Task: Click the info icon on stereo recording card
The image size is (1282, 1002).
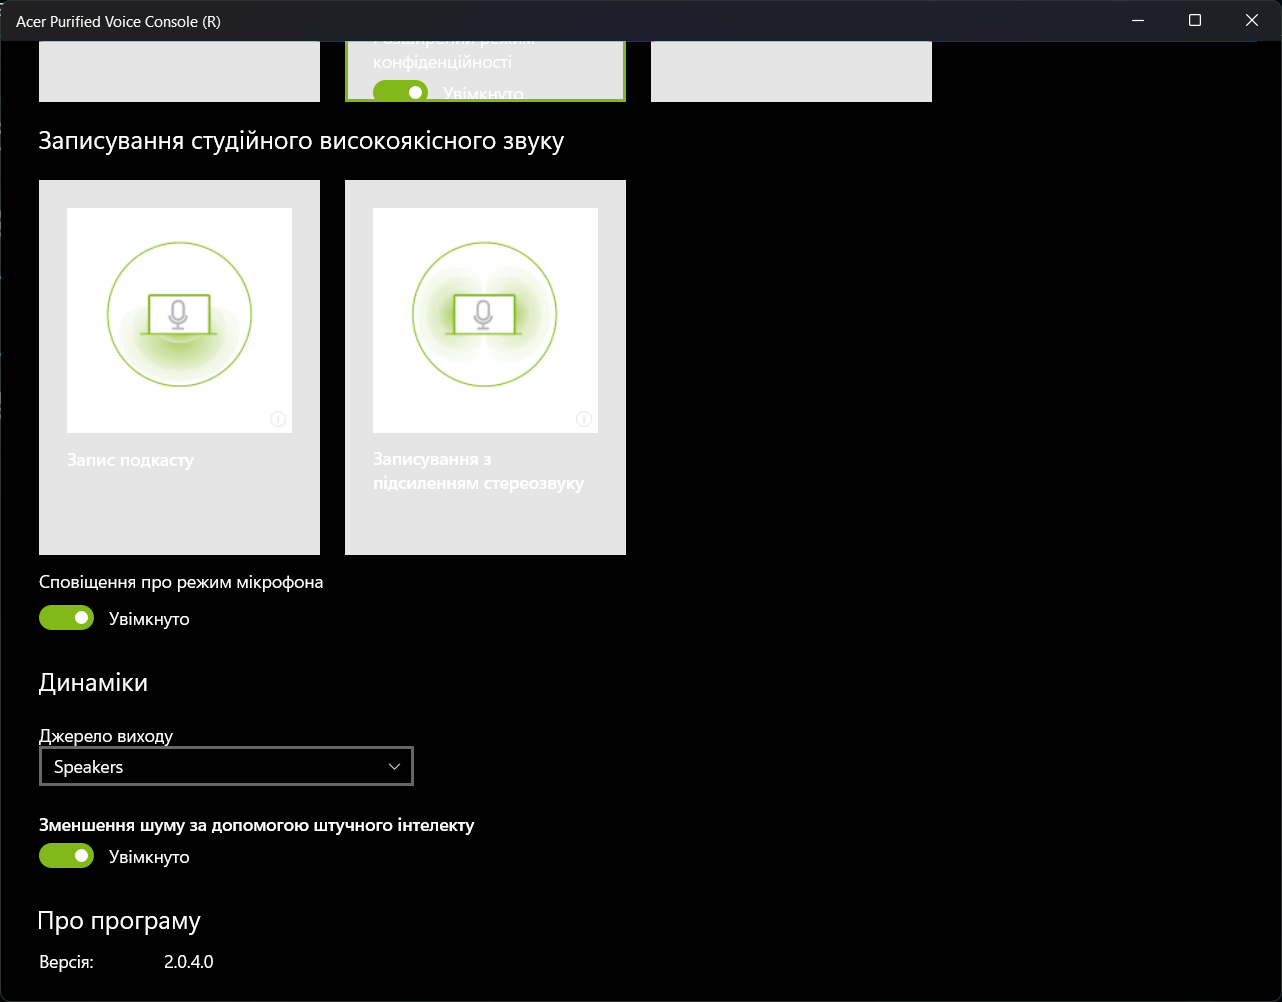Action: (x=584, y=419)
